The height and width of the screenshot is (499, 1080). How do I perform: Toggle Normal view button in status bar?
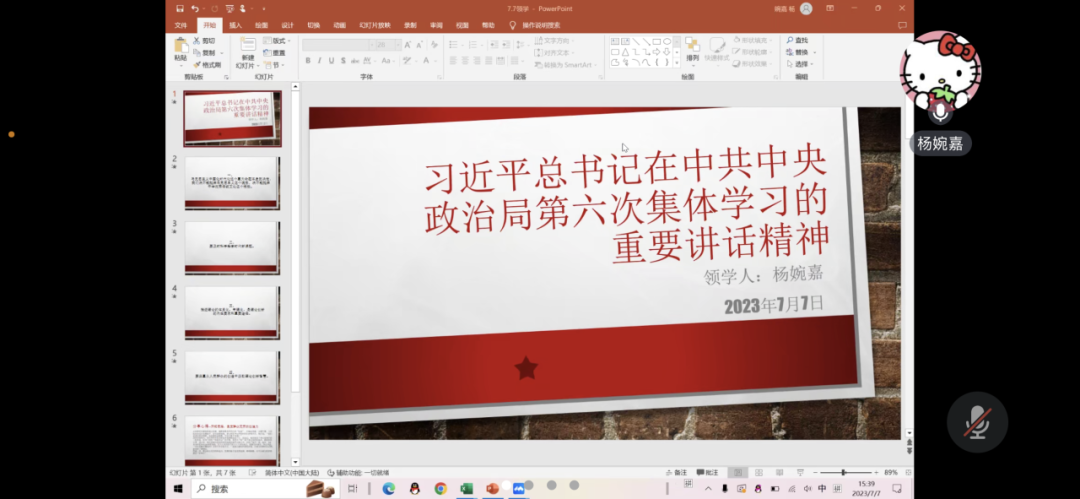[x=738, y=473]
